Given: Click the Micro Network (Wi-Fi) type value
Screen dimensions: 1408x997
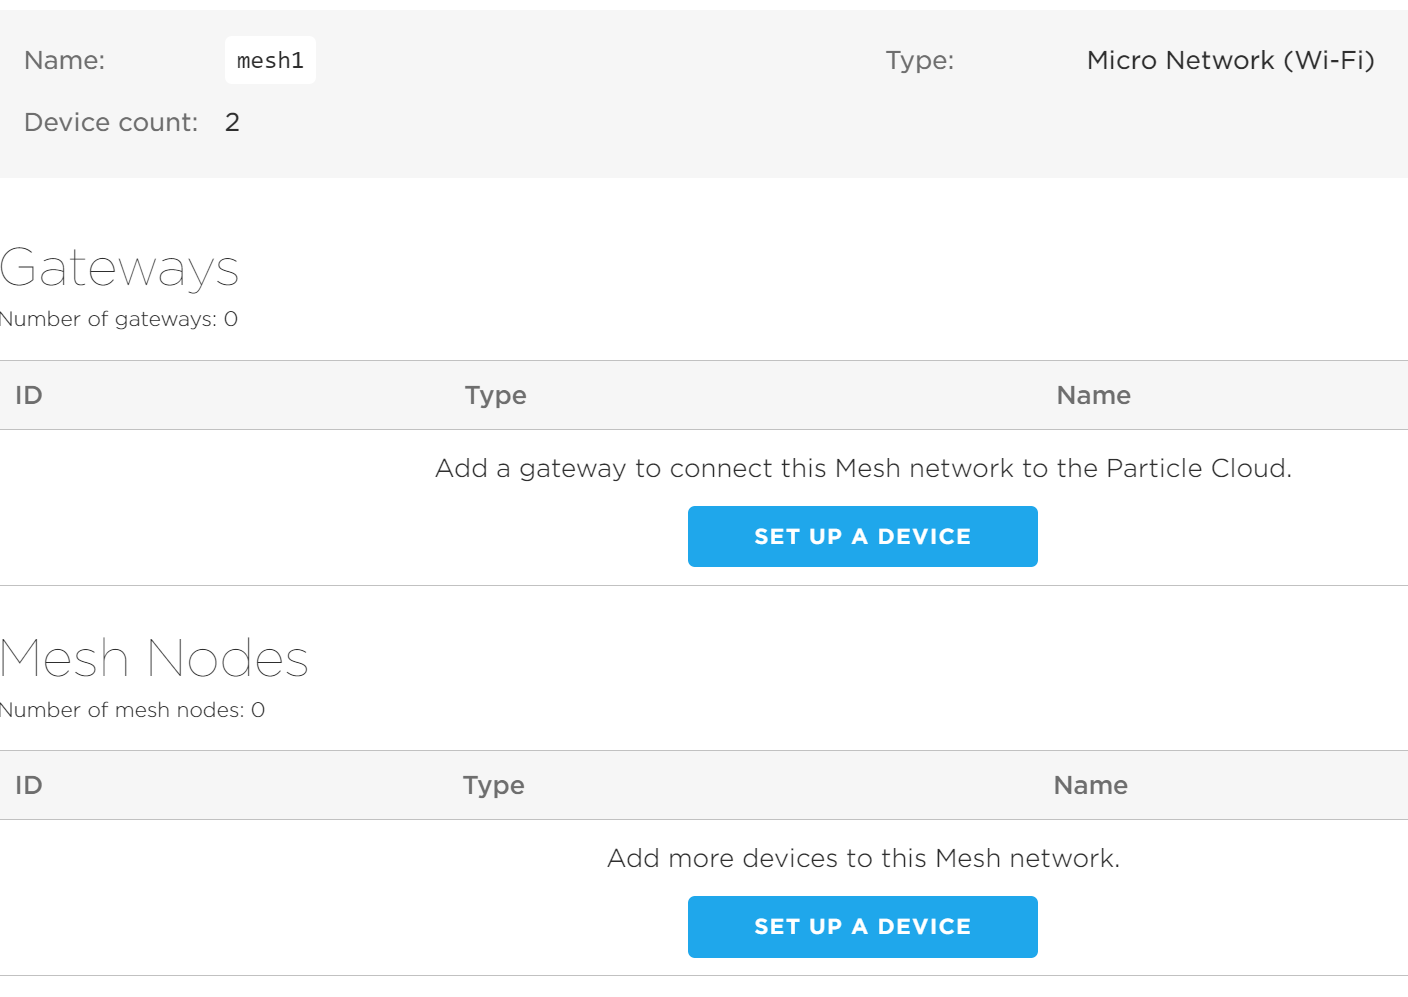Looking at the screenshot, I should pos(1230,61).
